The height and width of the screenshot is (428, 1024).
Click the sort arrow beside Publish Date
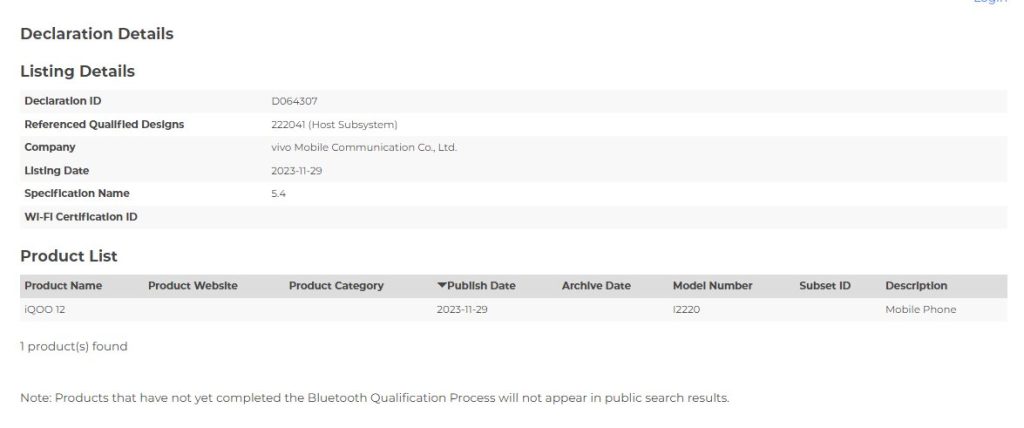(442, 286)
